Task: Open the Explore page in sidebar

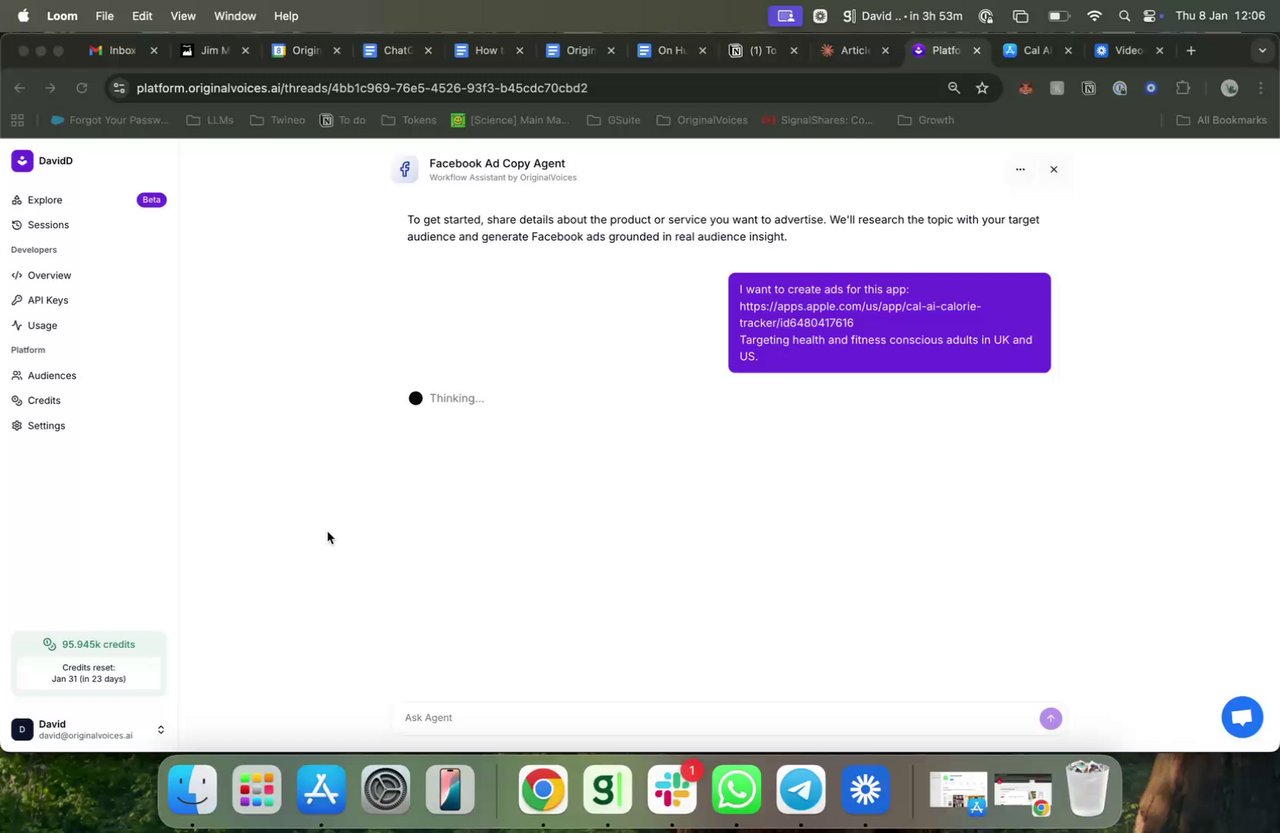Action: point(45,200)
